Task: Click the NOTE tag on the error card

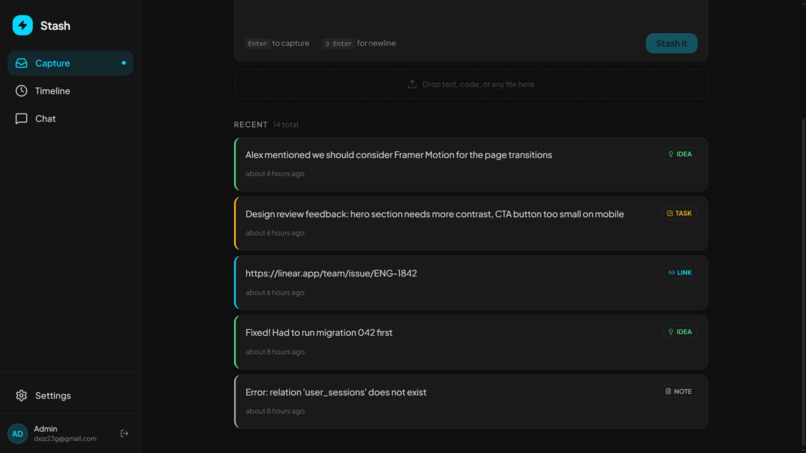Action: [679, 391]
